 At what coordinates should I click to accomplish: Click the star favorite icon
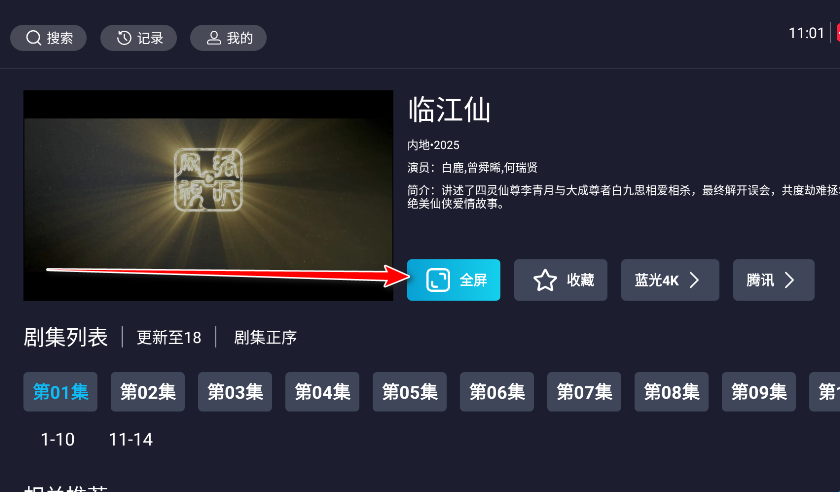[x=545, y=280]
